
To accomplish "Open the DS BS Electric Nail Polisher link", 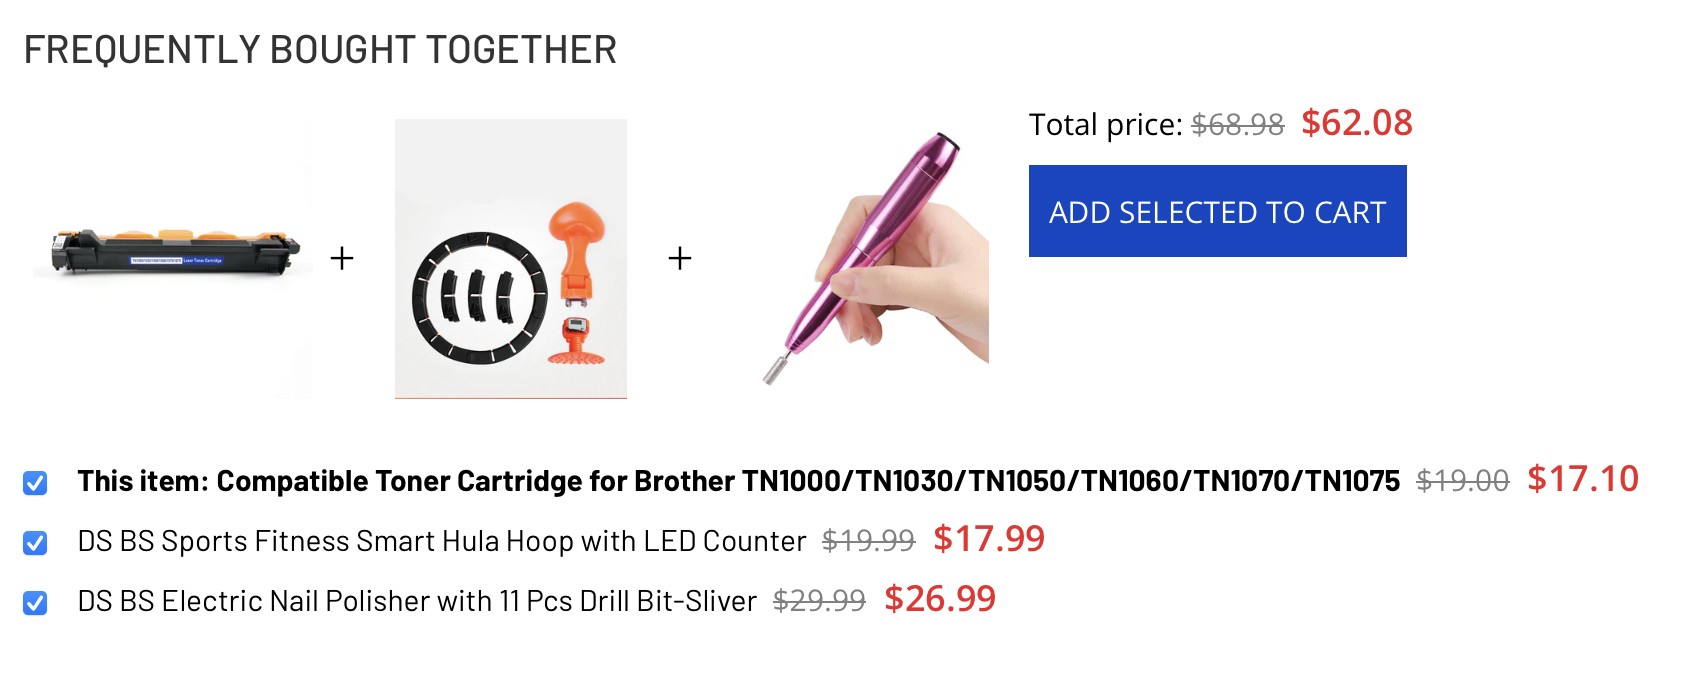I will (417, 601).
